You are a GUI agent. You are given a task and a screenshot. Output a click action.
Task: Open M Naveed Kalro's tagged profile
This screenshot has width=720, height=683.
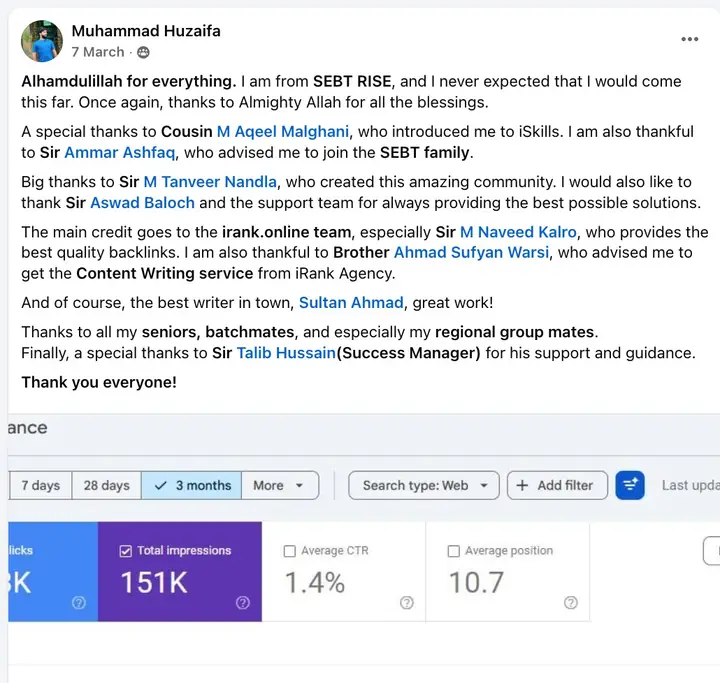point(518,232)
